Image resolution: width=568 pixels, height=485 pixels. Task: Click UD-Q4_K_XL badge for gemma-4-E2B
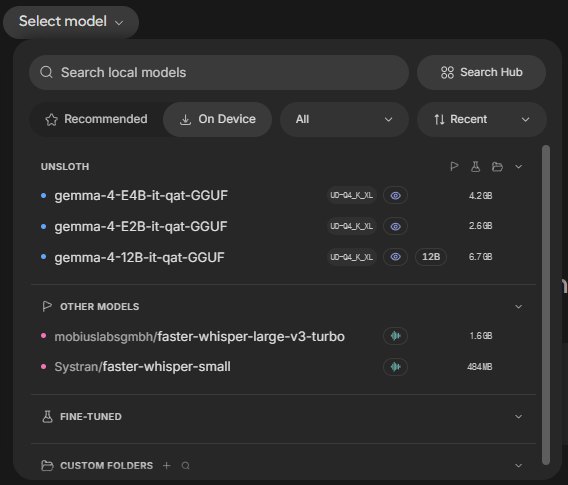(351, 226)
